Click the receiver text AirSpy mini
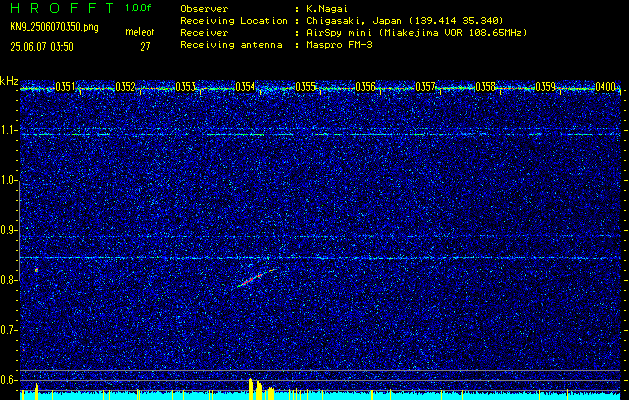This screenshot has height=400, width=629. pyautogui.click(x=338, y=33)
